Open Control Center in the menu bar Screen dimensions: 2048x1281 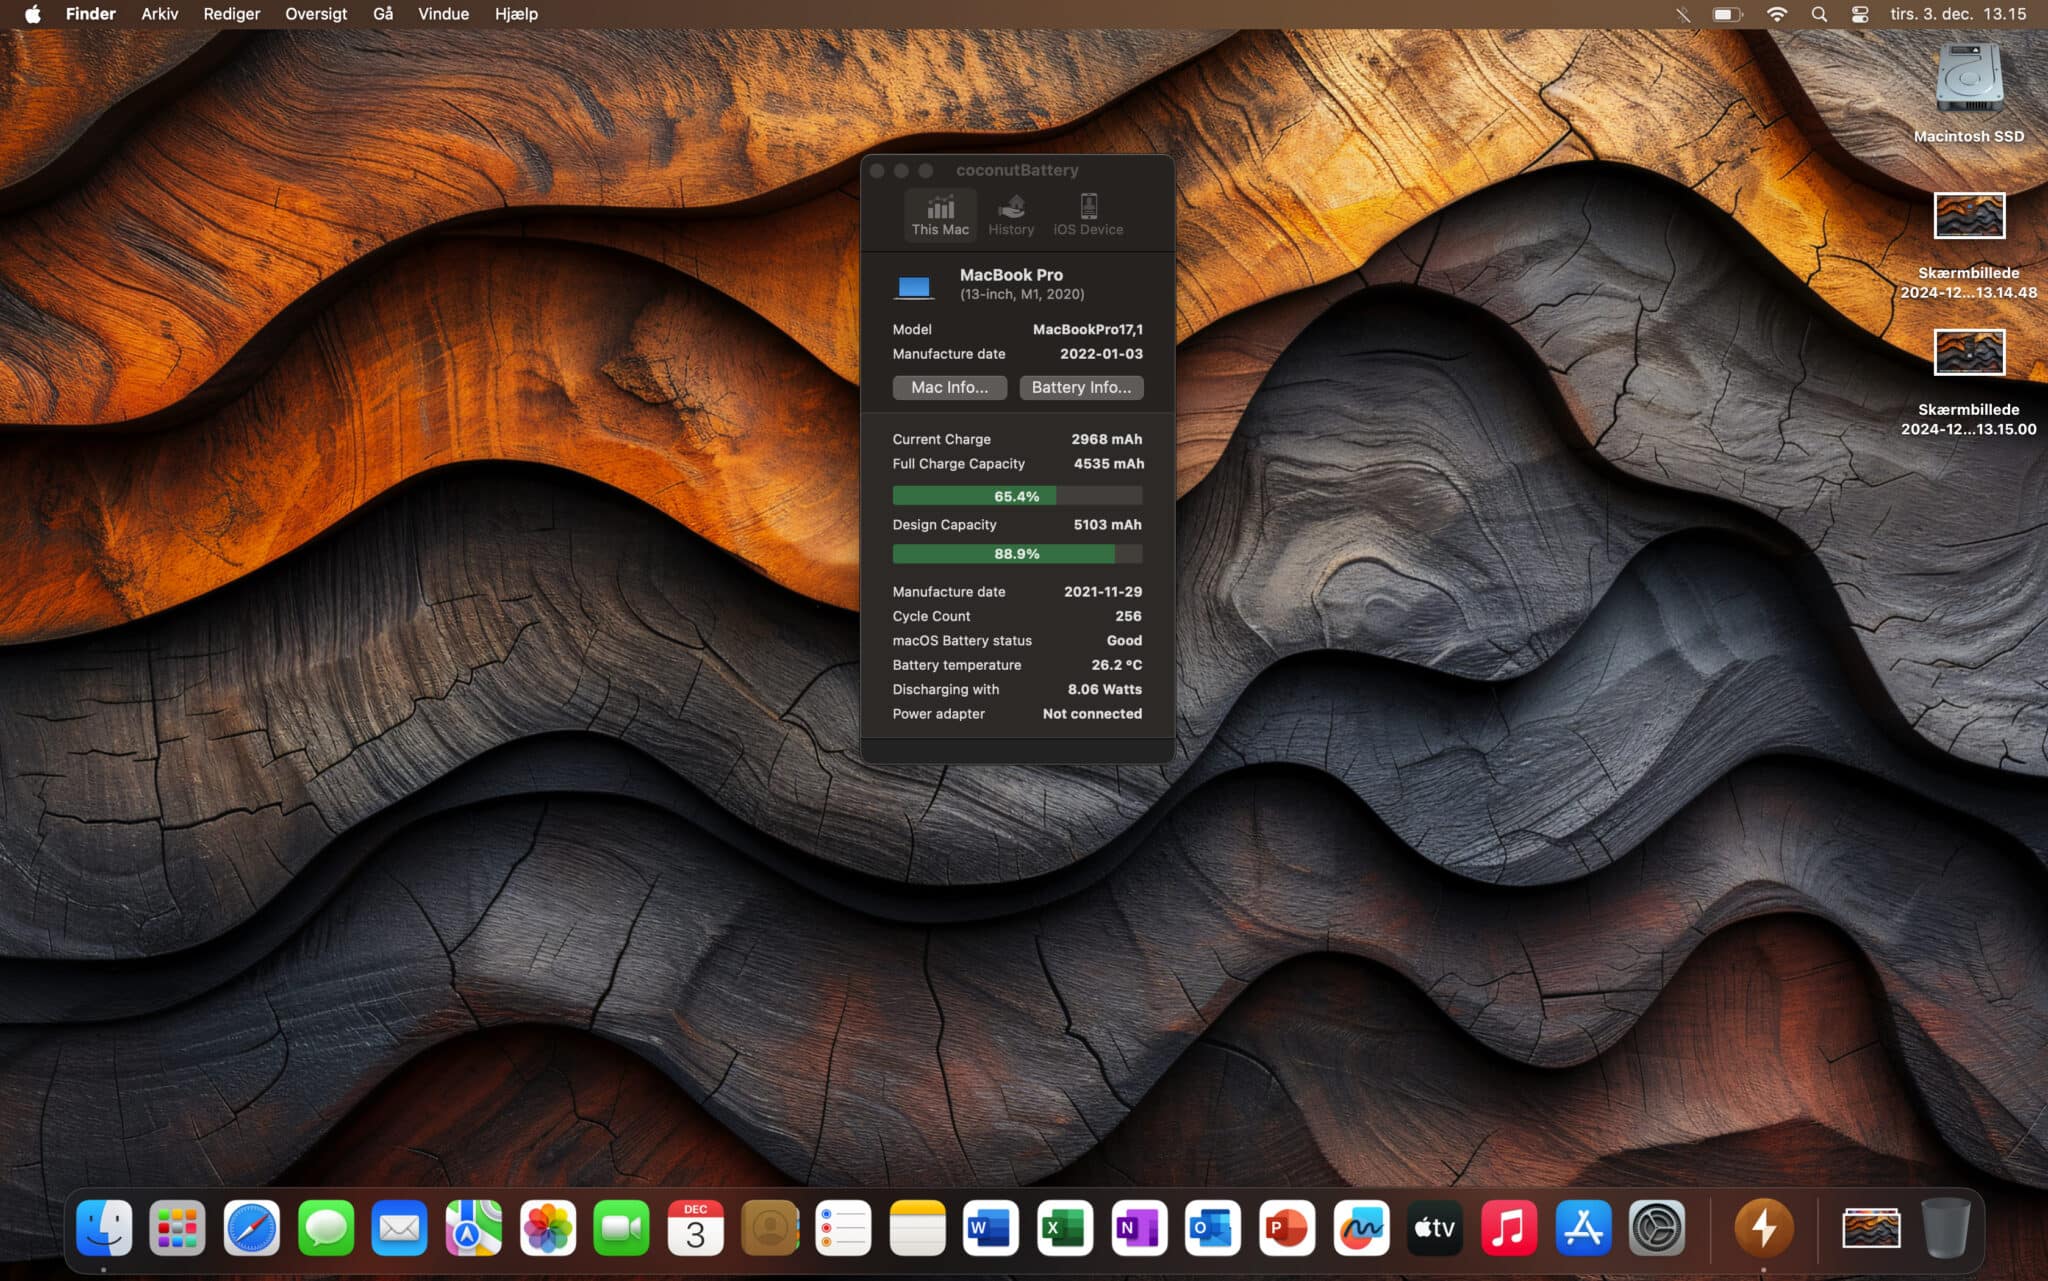pyautogui.click(x=1859, y=14)
